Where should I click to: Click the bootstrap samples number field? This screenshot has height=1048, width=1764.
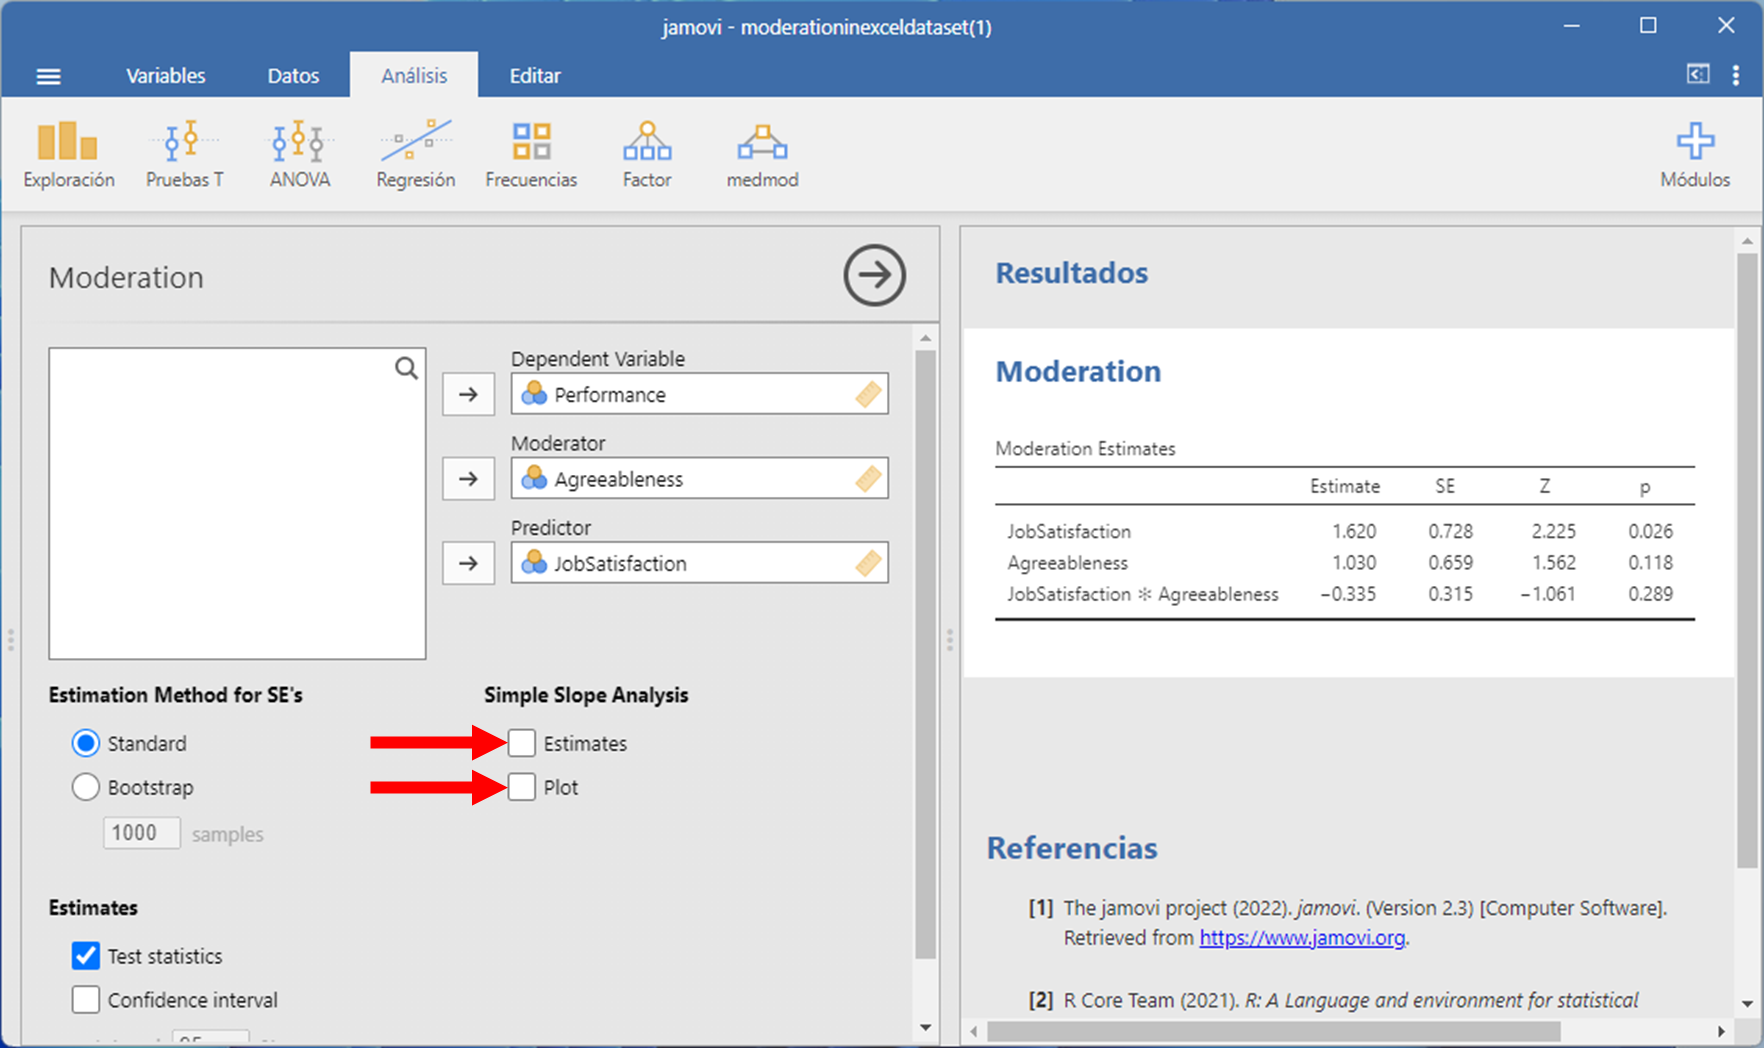click(141, 833)
